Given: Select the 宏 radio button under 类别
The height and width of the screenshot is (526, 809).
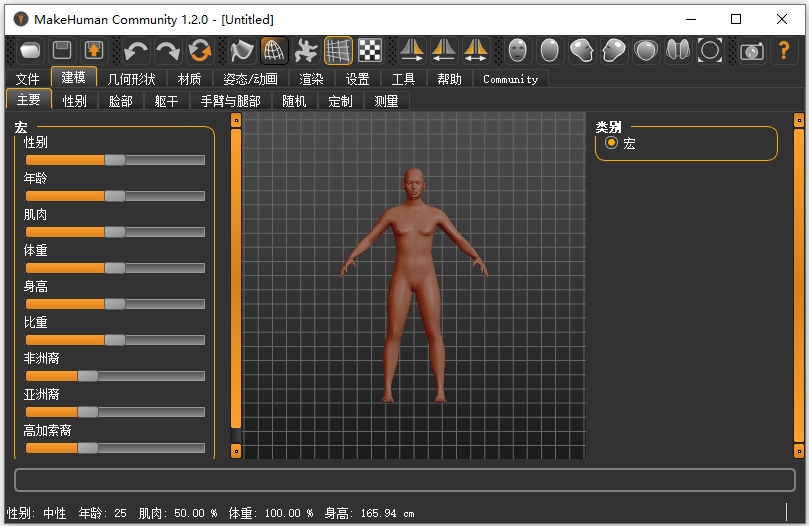Looking at the screenshot, I should tap(611, 144).
